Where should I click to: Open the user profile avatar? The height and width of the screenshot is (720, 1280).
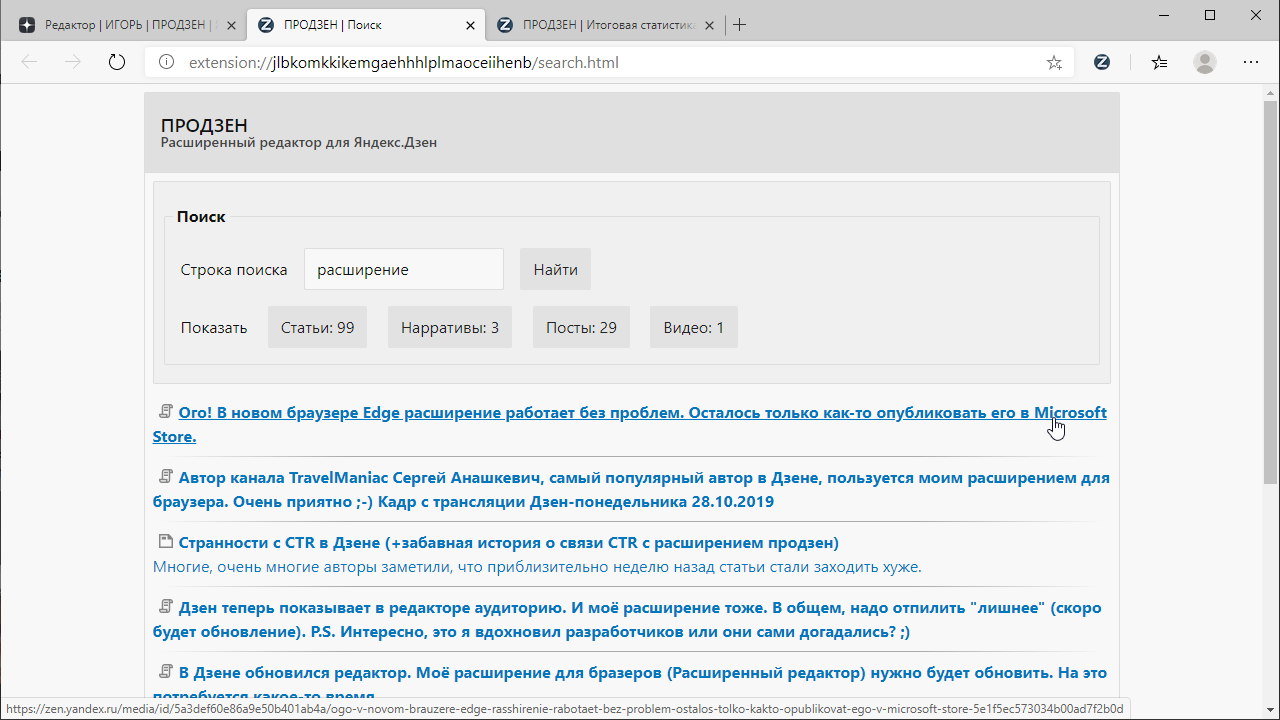point(1205,62)
